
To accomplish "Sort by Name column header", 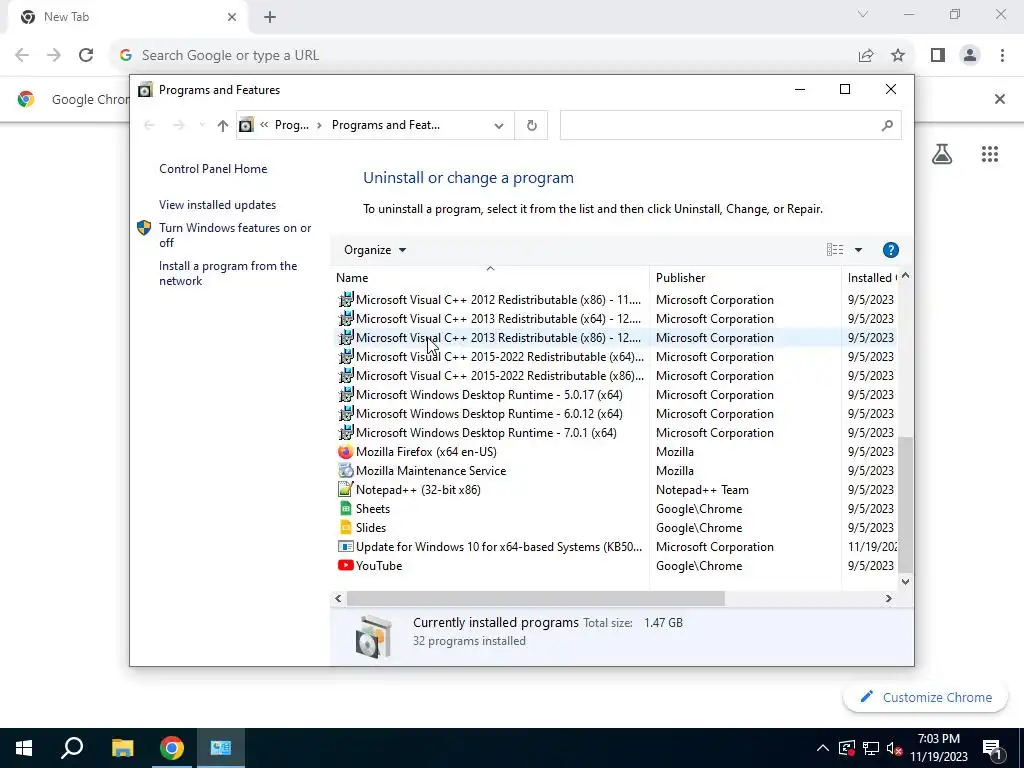I will coord(490,278).
